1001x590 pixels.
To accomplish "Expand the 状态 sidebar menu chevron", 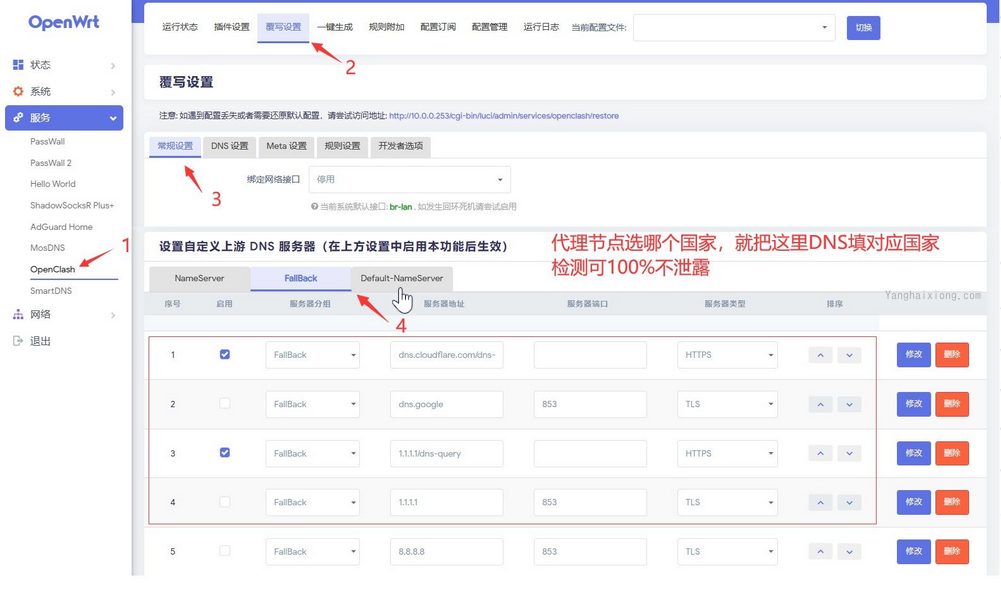I will pyautogui.click(x=113, y=66).
